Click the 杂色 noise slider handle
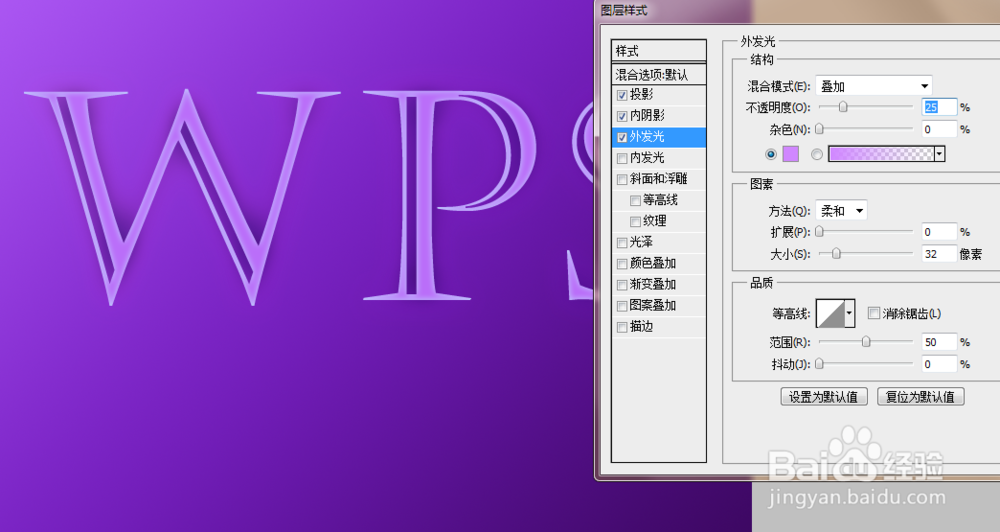 point(820,129)
